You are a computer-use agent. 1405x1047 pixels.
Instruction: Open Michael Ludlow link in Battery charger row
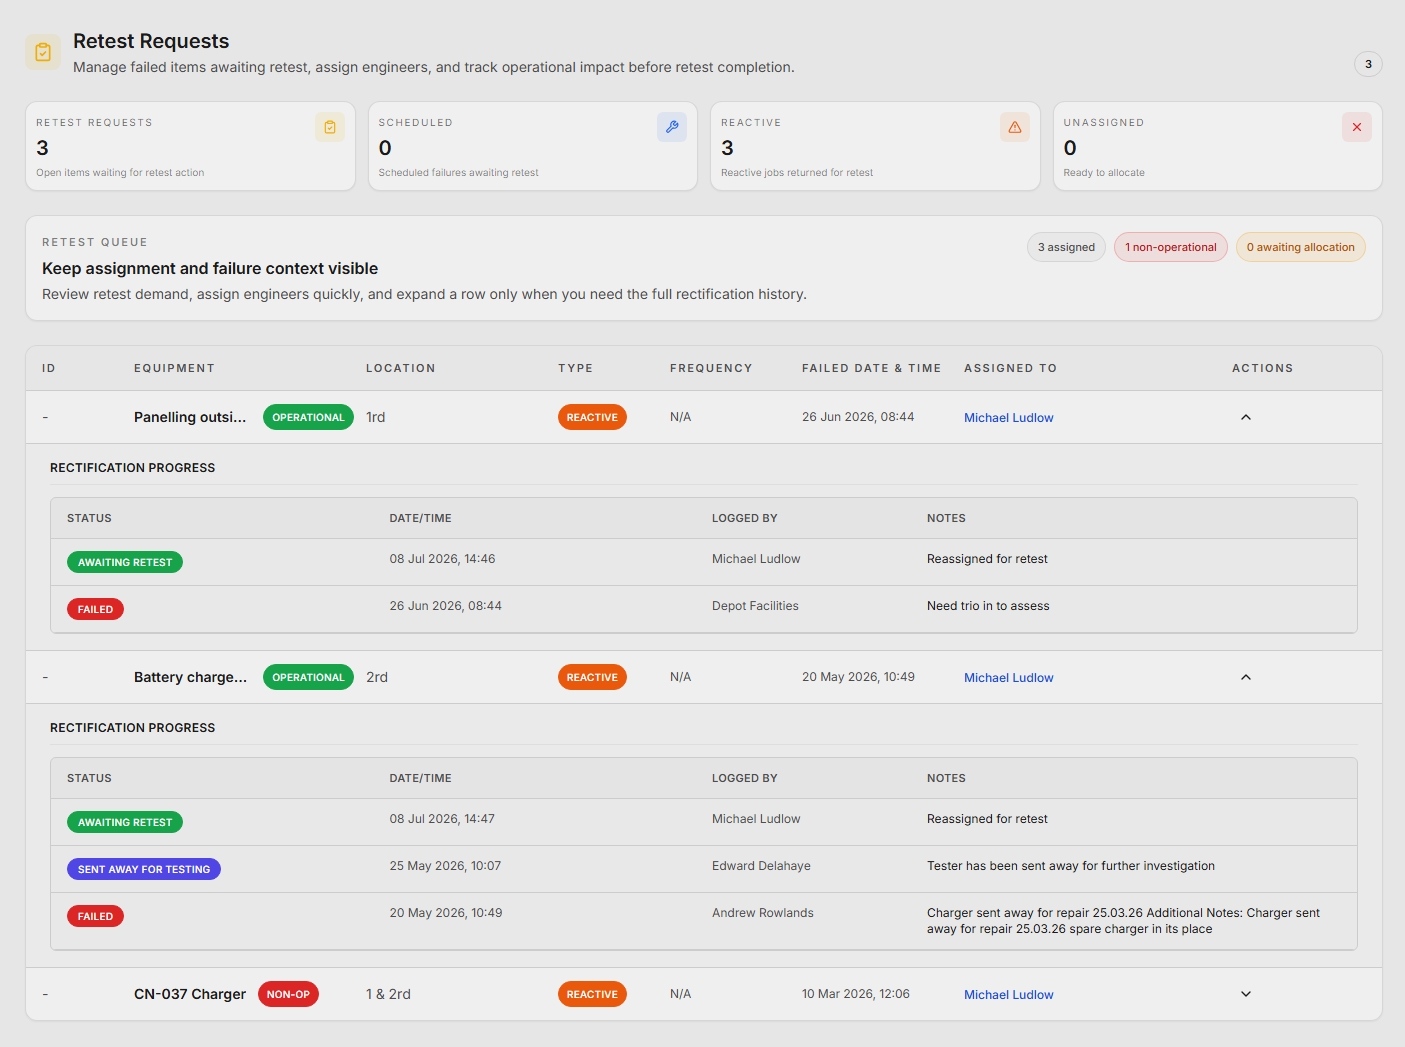[1008, 678]
